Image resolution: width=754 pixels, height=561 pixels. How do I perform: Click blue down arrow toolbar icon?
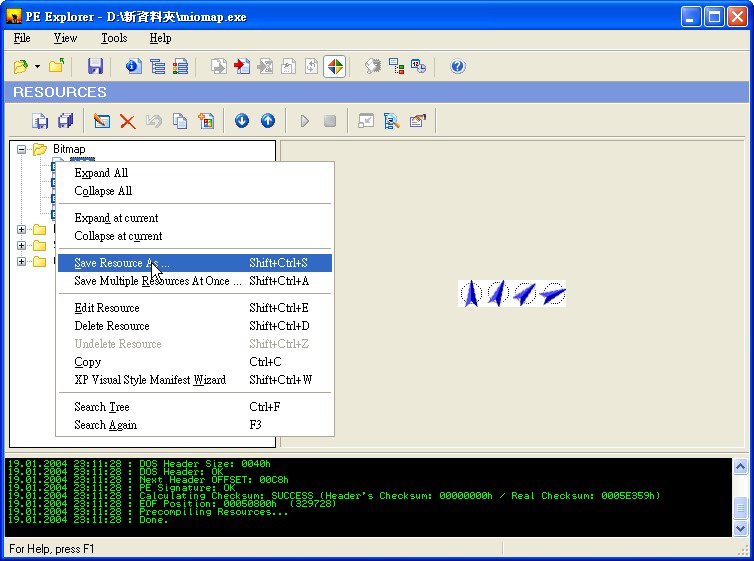point(242,121)
